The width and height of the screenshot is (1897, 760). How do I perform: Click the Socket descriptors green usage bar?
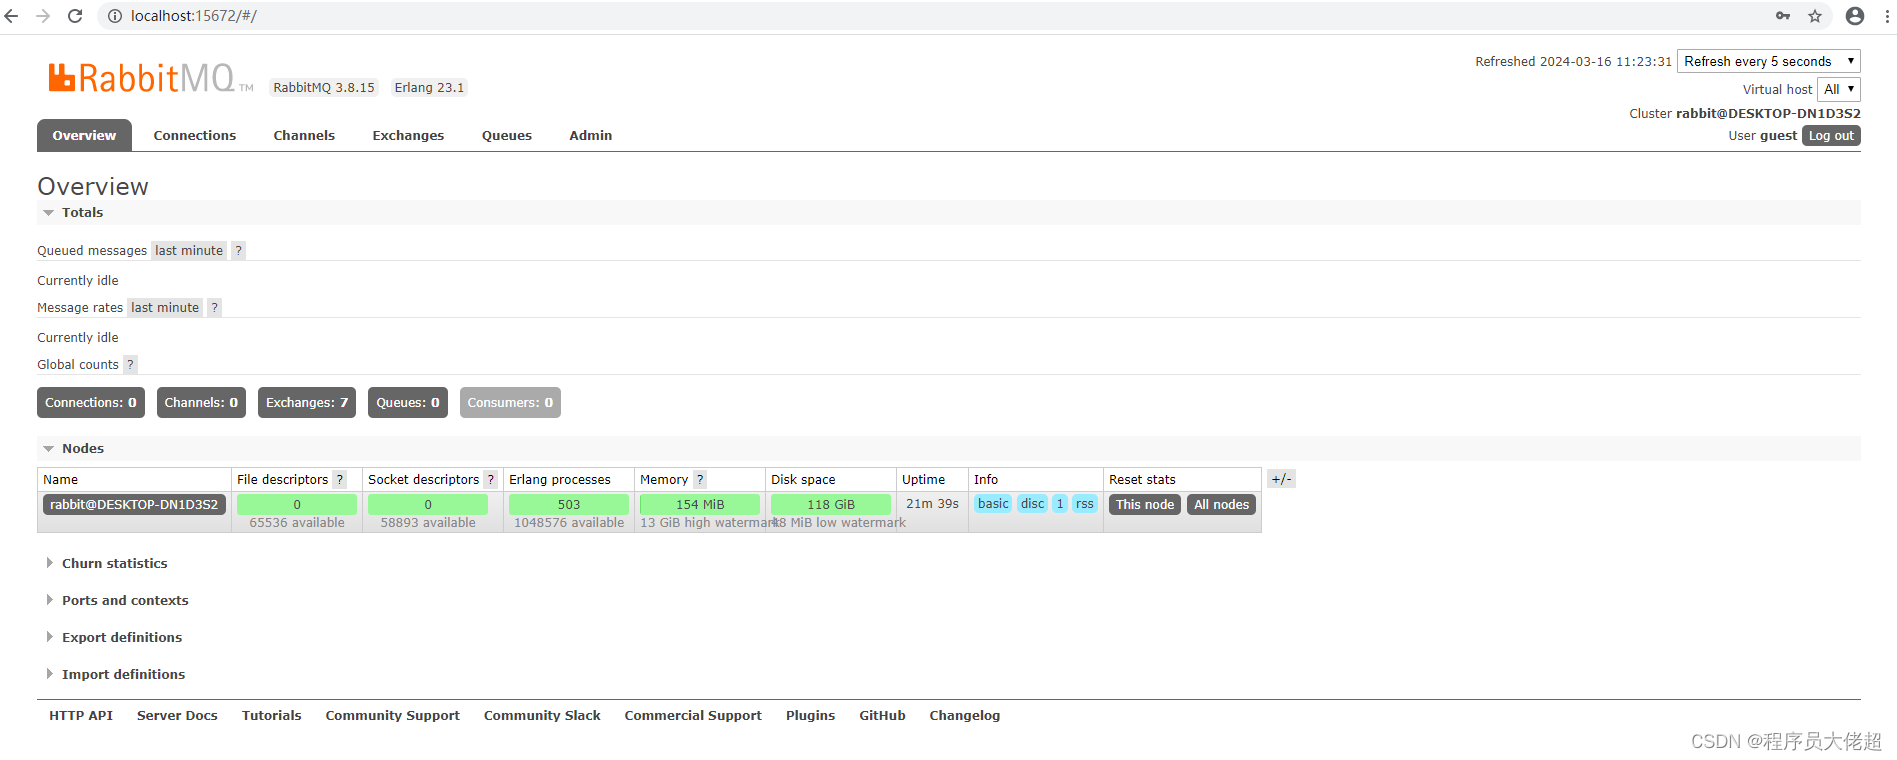(x=428, y=505)
